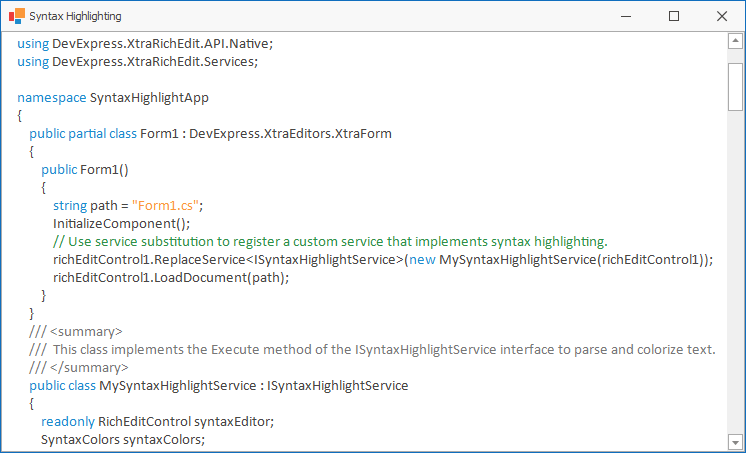Click 'public class' before MySyntaxHighlightService
The width and height of the screenshot is (746, 454).
pos(62,385)
